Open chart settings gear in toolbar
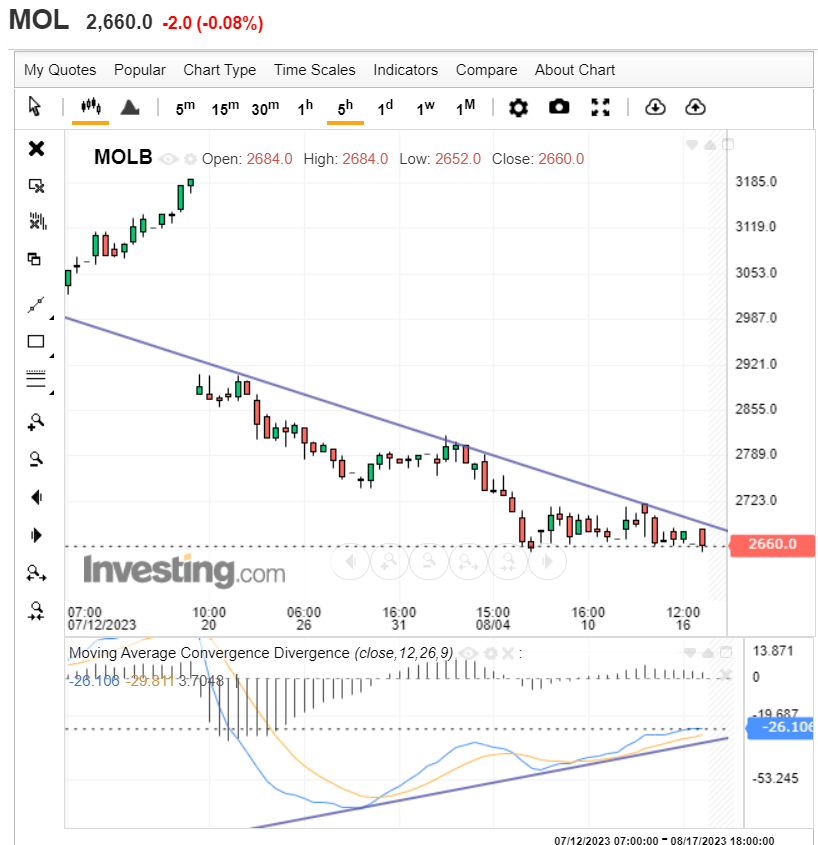Viewport: 818px width, 845px height. pyautogui.click(x=518, y=108)
